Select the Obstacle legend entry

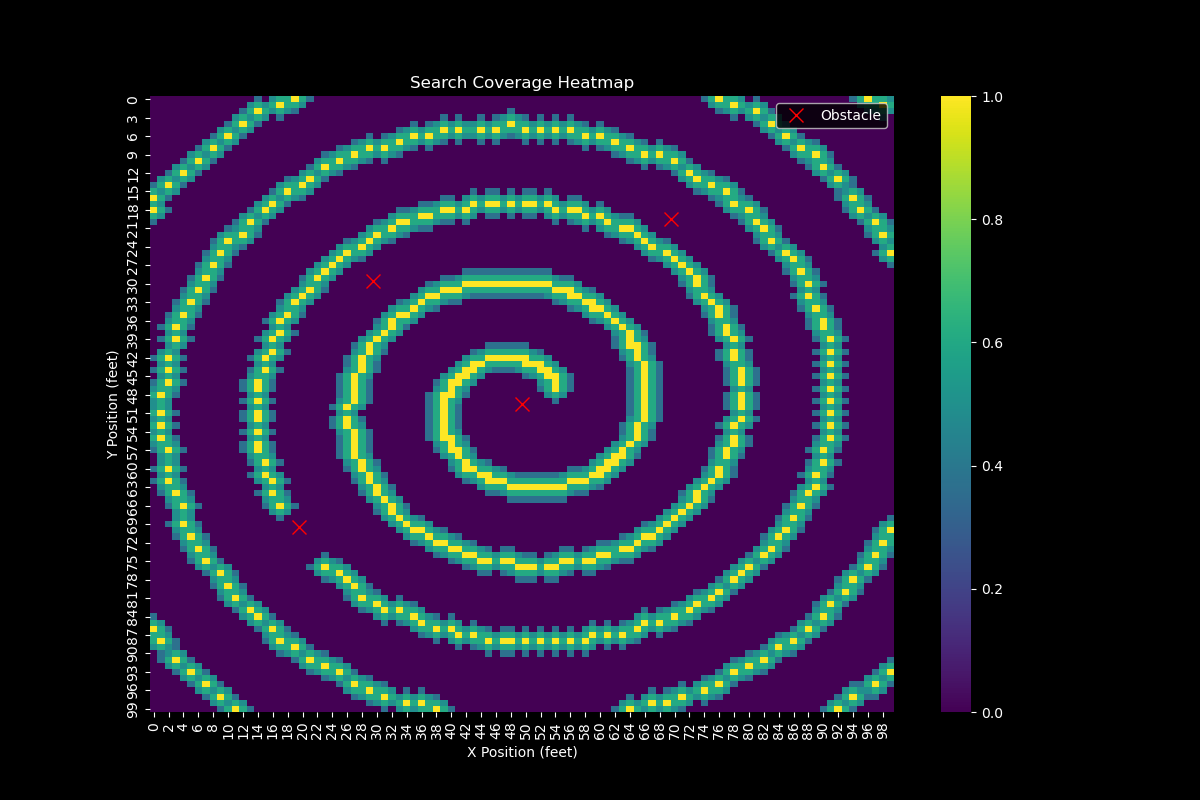[x=849, y=115]
